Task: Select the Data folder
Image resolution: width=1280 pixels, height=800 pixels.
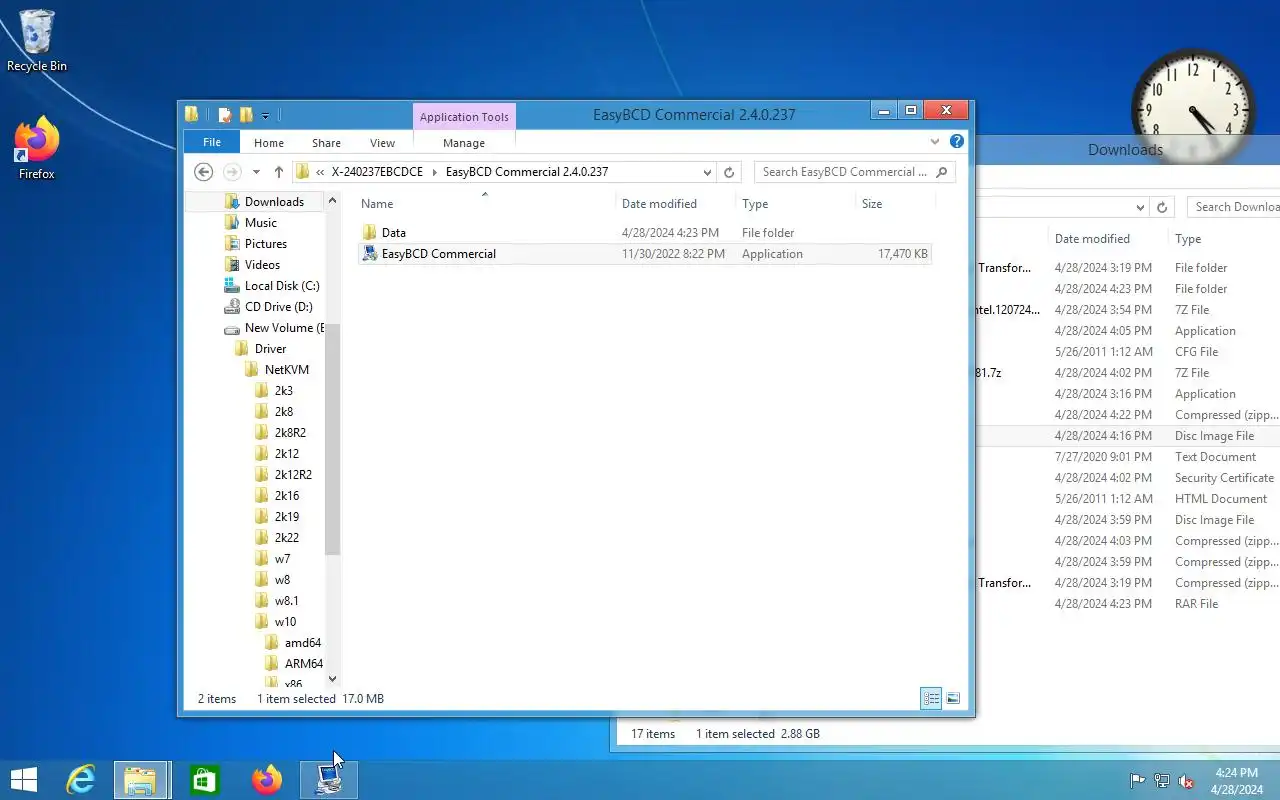Action: [x=644, y=233]
